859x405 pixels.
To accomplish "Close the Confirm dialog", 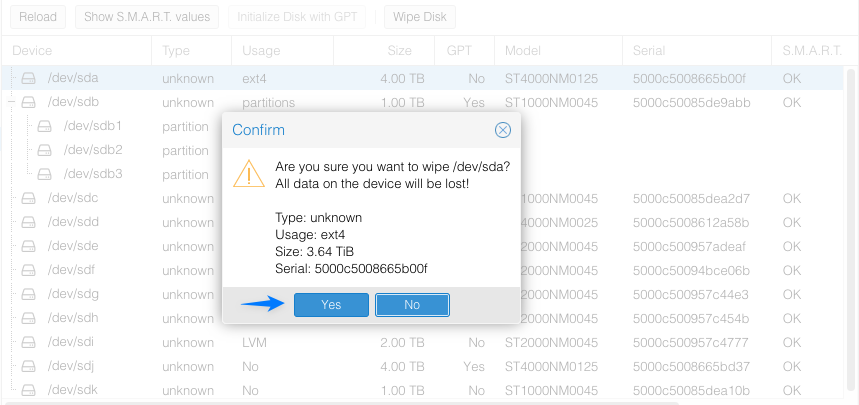I will (502, 130).
